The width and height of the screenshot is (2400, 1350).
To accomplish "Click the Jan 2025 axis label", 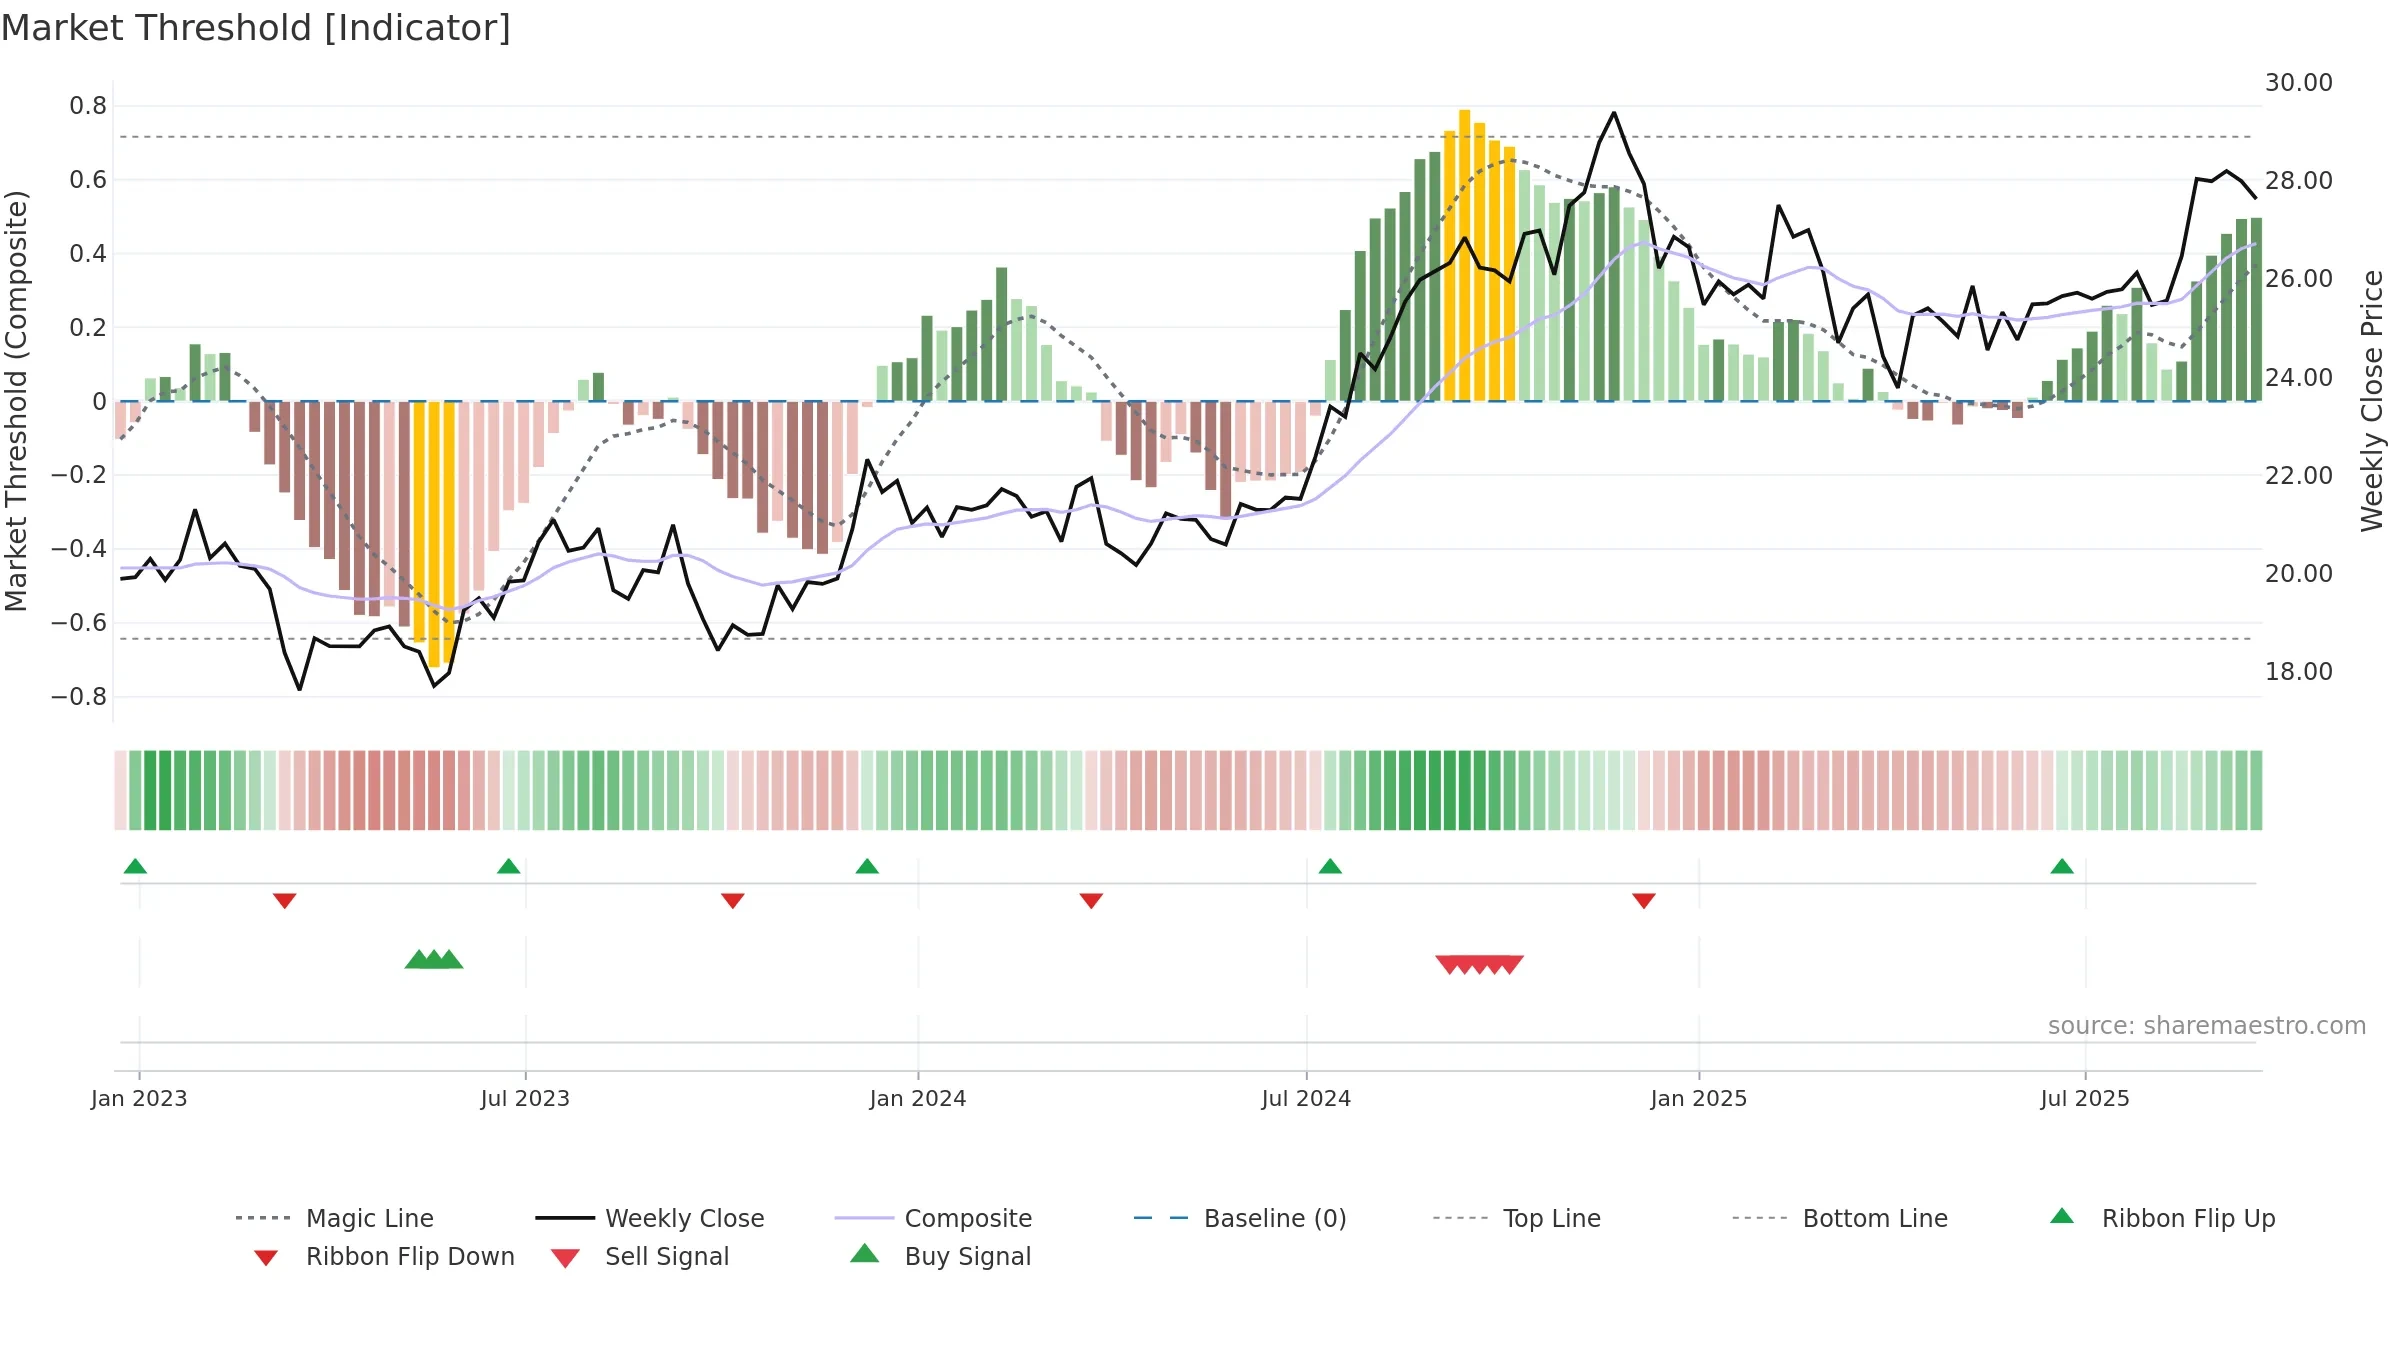I will tap(1699, 1098).
